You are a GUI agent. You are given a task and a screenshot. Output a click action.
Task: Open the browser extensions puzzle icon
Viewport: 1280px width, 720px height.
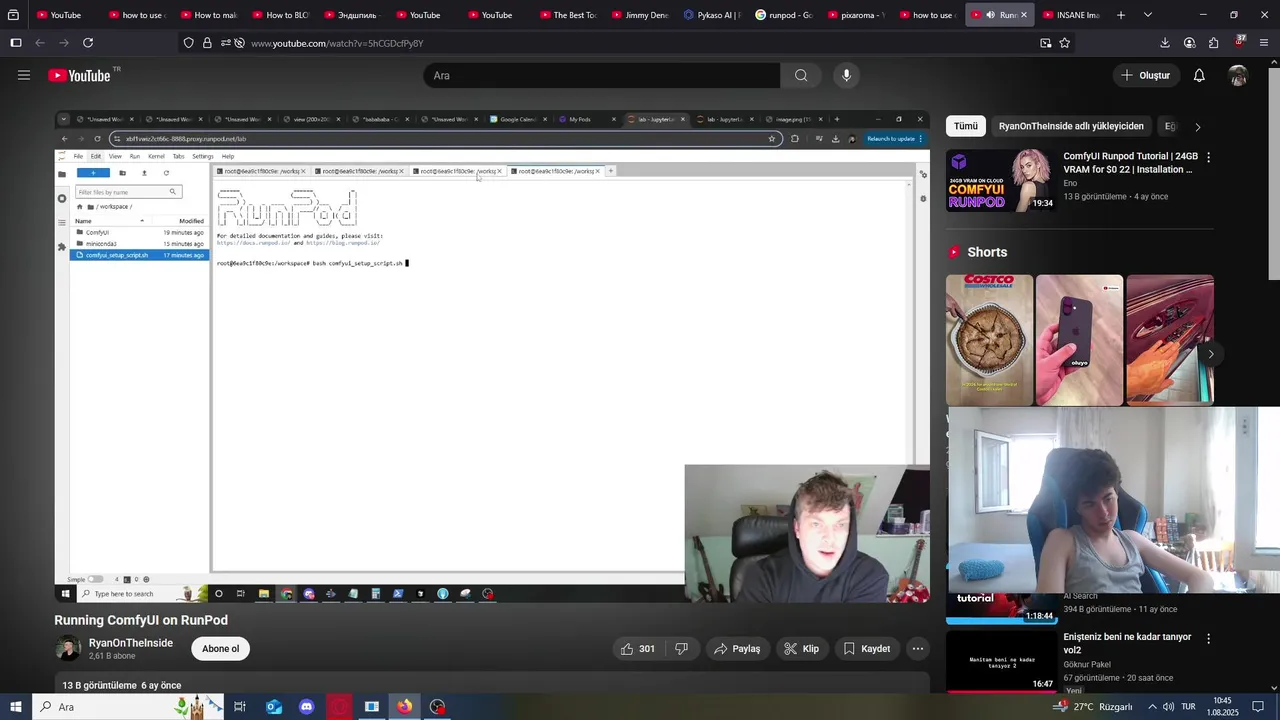[1213, 43]
